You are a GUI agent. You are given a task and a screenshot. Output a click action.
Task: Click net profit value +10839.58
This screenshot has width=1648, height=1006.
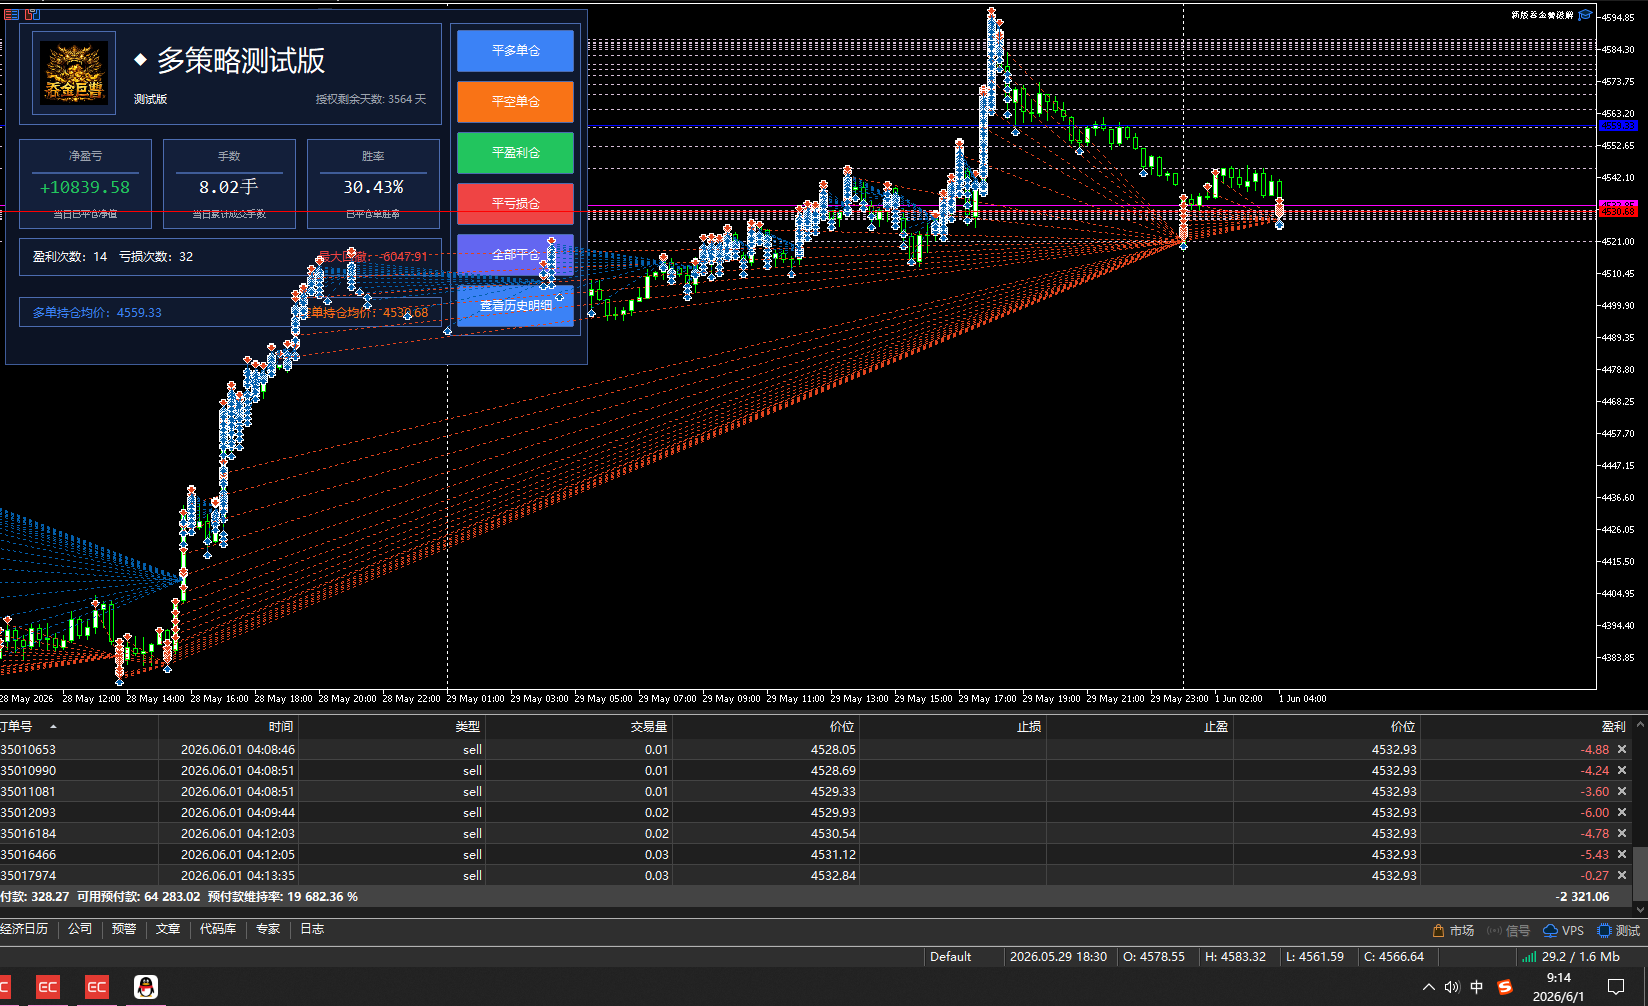85,187
